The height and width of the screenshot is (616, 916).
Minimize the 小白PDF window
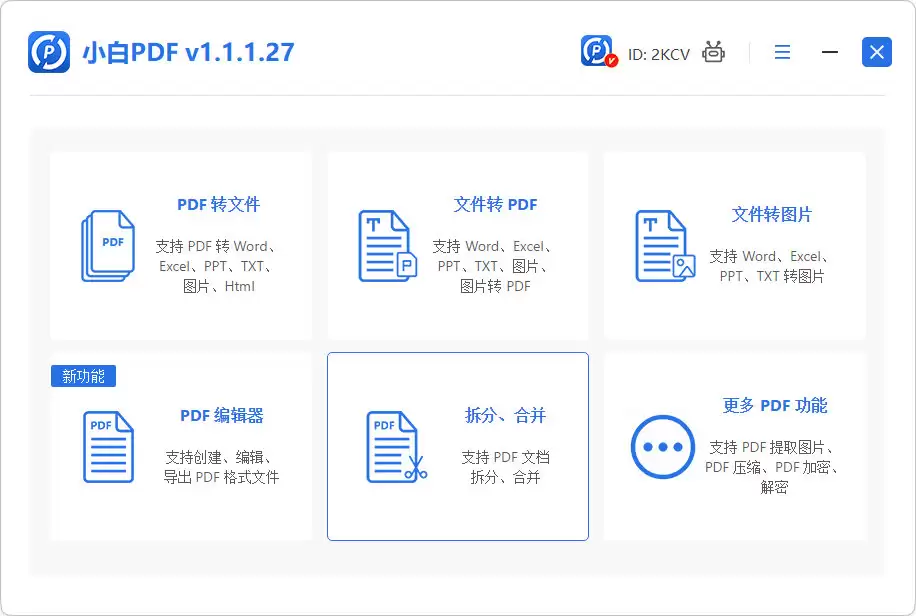(x=828, y=51)
